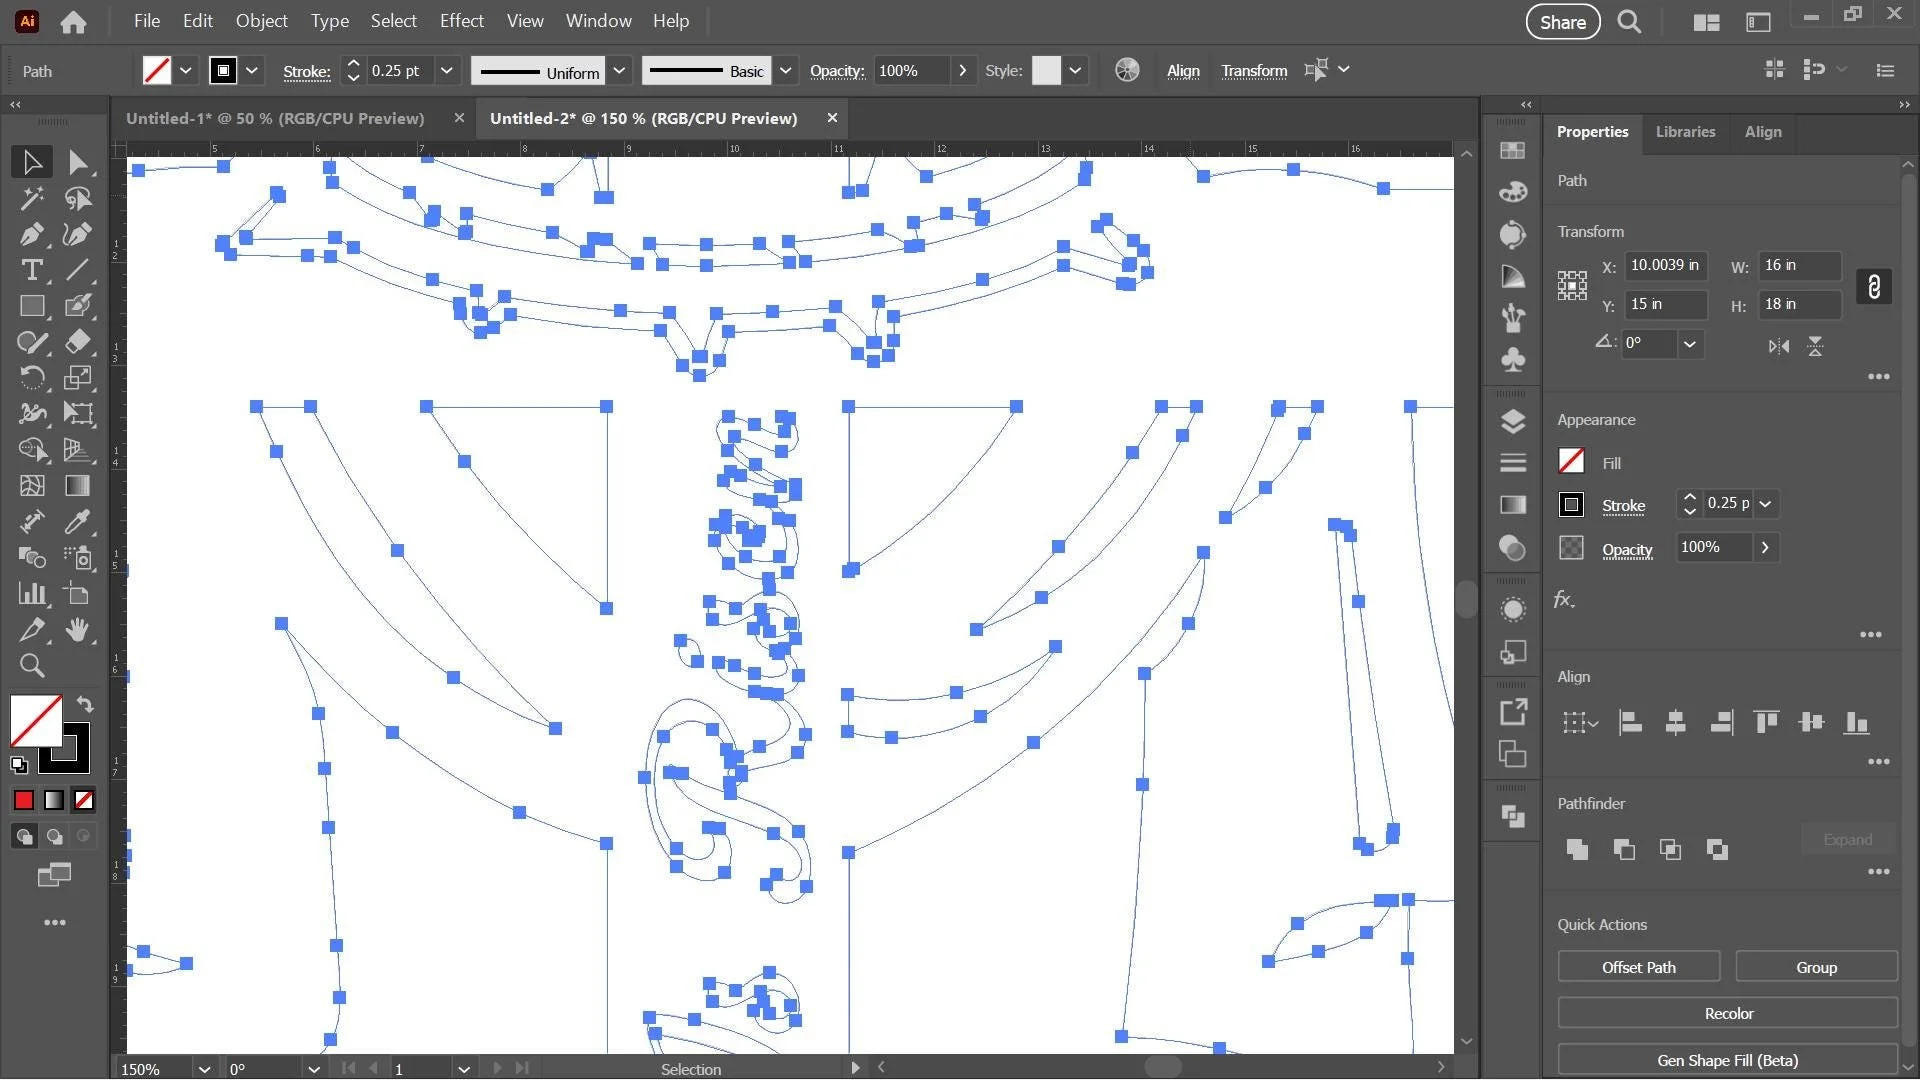Select the Pen tool

31,234
